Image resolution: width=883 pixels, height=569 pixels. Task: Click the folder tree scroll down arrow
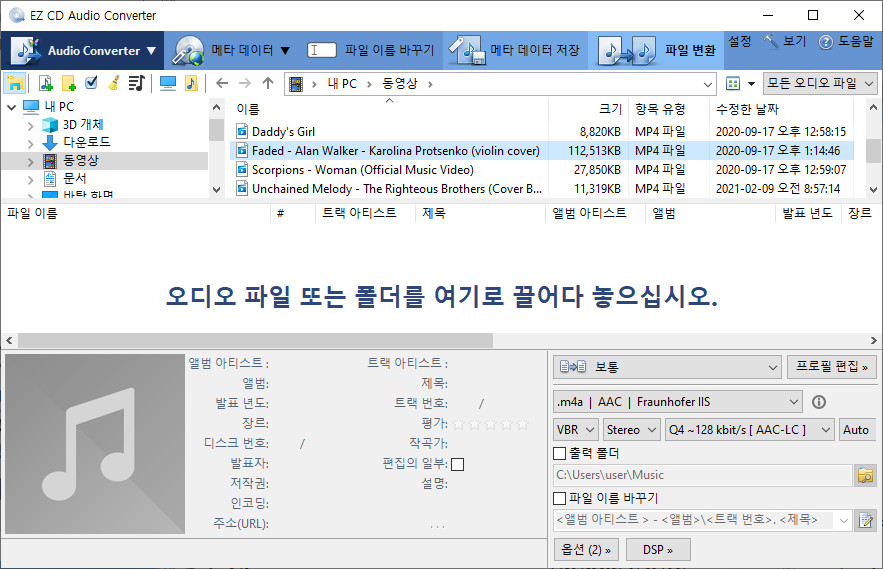tap(217, 190)
